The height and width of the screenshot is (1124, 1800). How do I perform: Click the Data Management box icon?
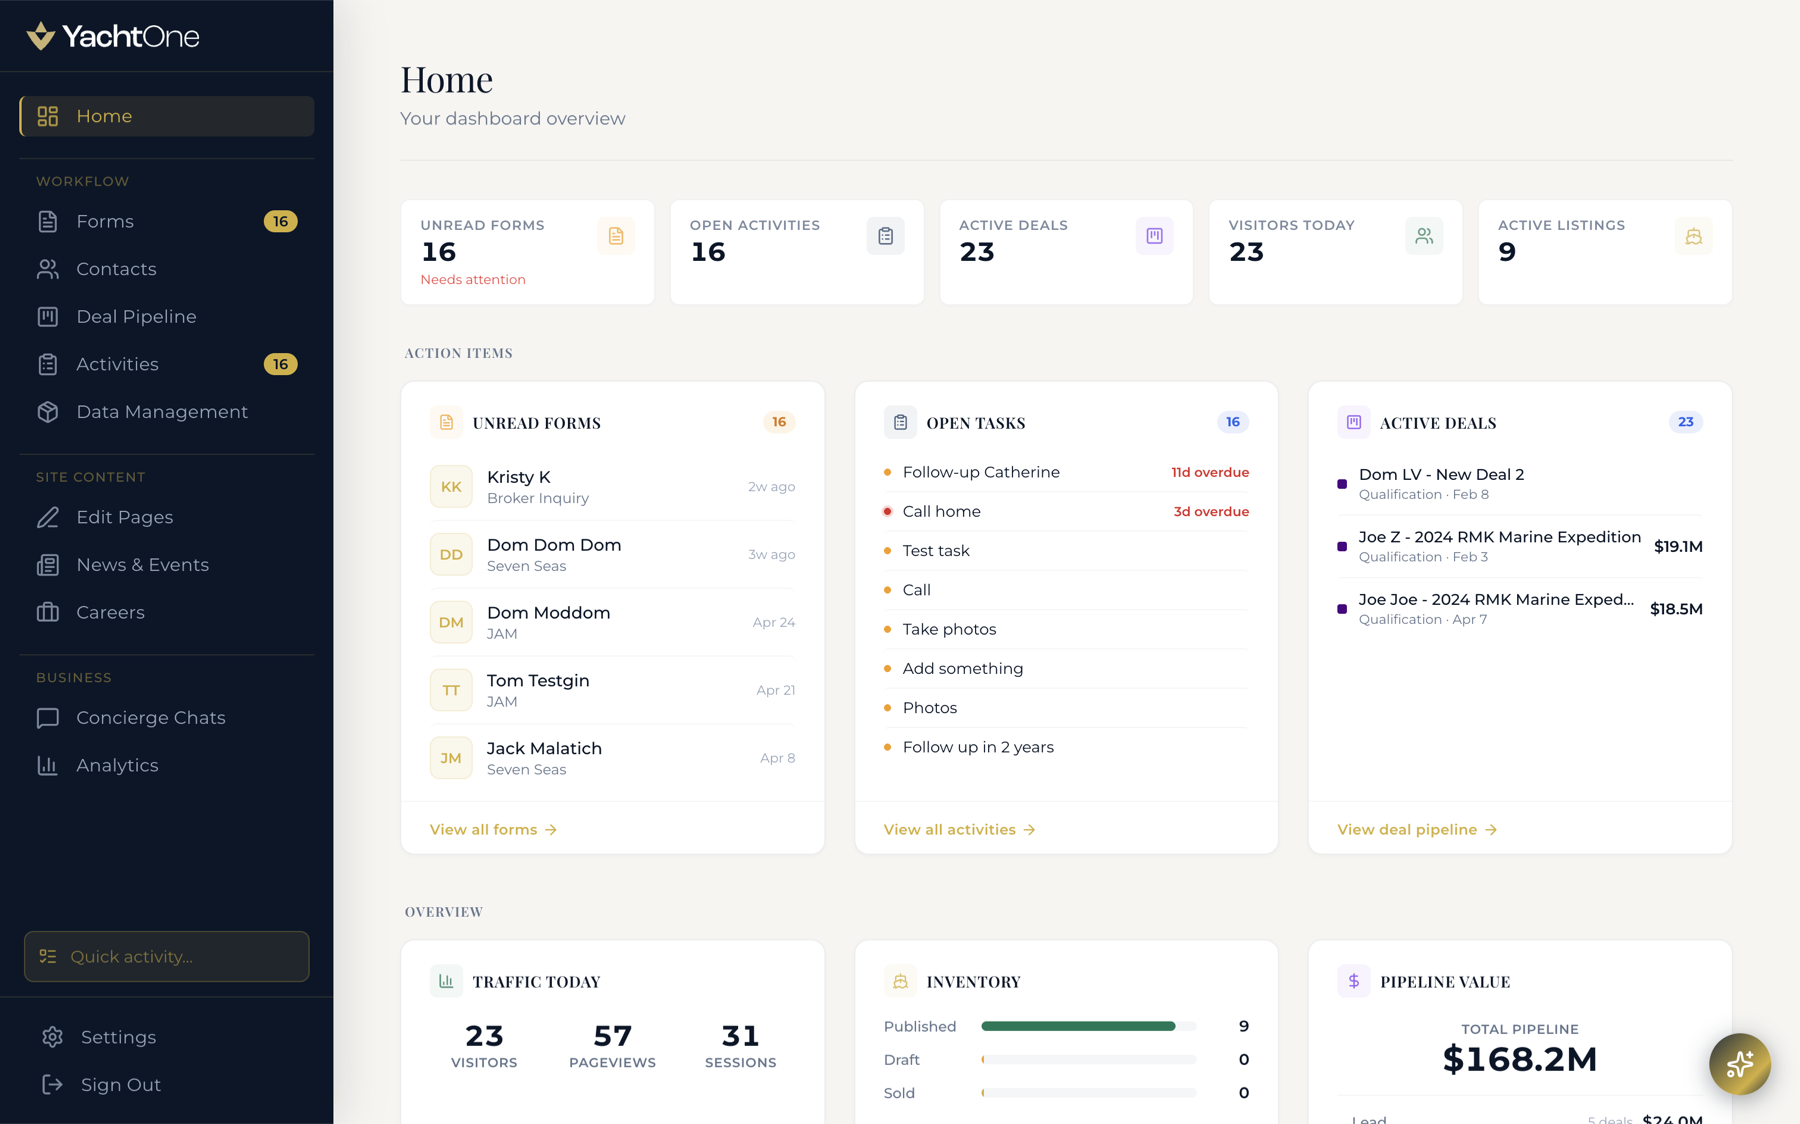(x=48, y=412)
